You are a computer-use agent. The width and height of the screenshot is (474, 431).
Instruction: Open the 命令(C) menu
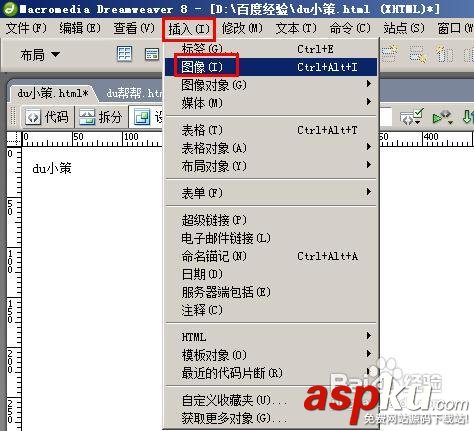(x=350, y=28)
